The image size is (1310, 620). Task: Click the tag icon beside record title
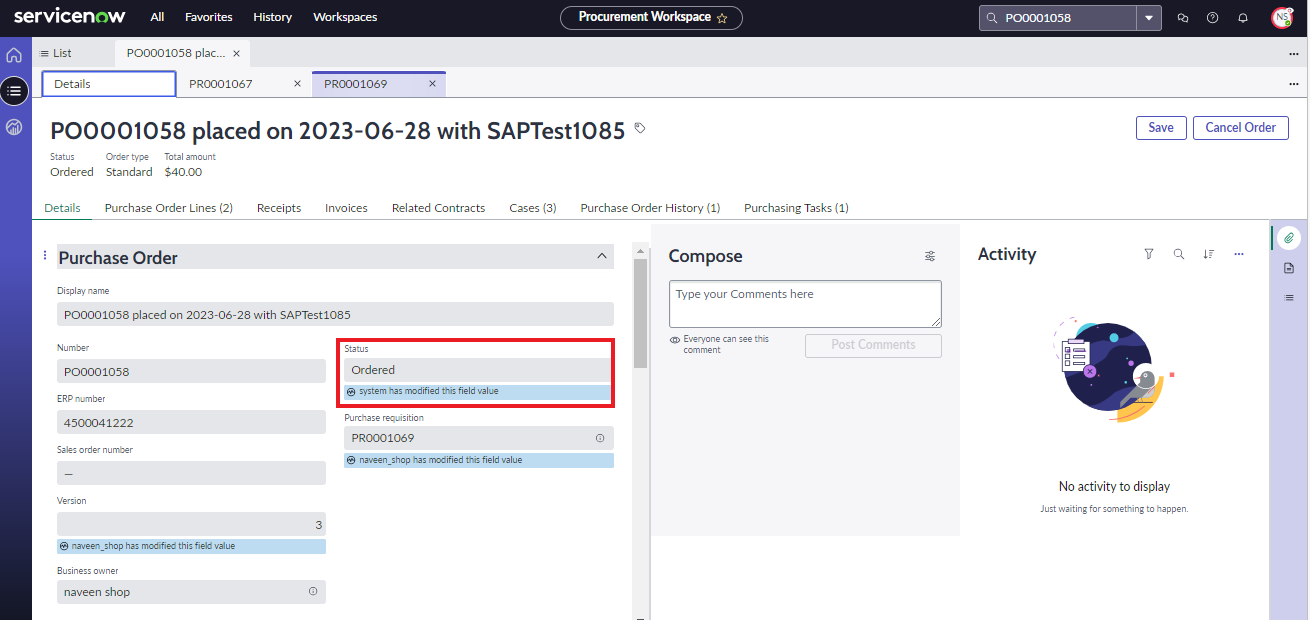pos(640,128)
